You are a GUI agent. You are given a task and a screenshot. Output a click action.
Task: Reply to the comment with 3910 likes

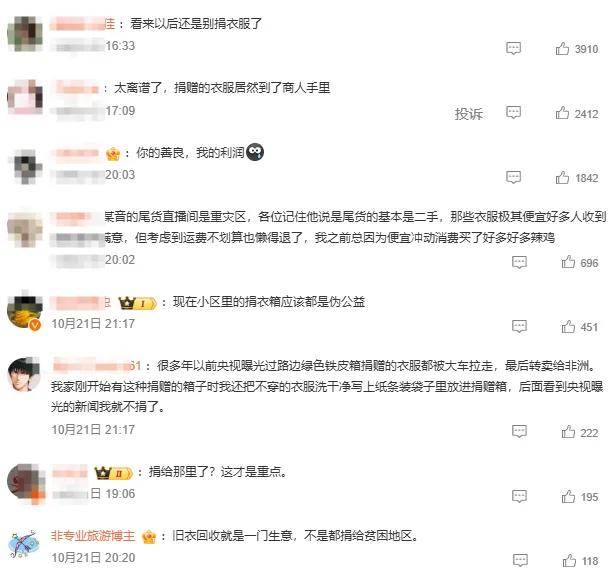point(513,49)
